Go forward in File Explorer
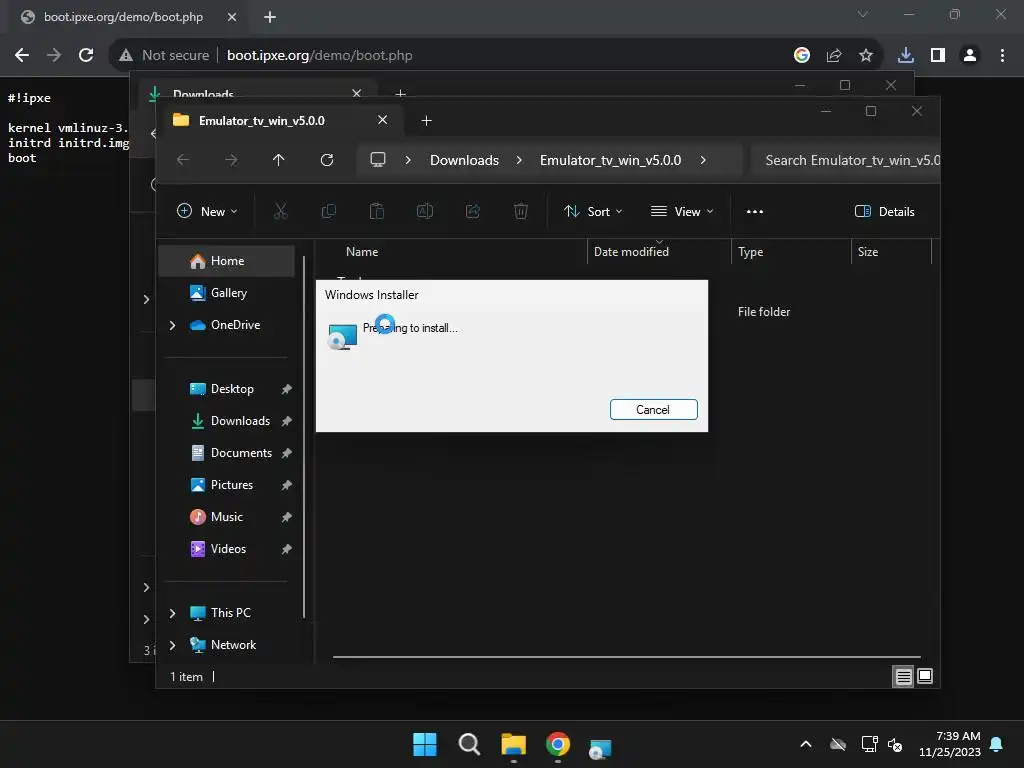This screenshot has width=1024, height=768. coord(231,160)
